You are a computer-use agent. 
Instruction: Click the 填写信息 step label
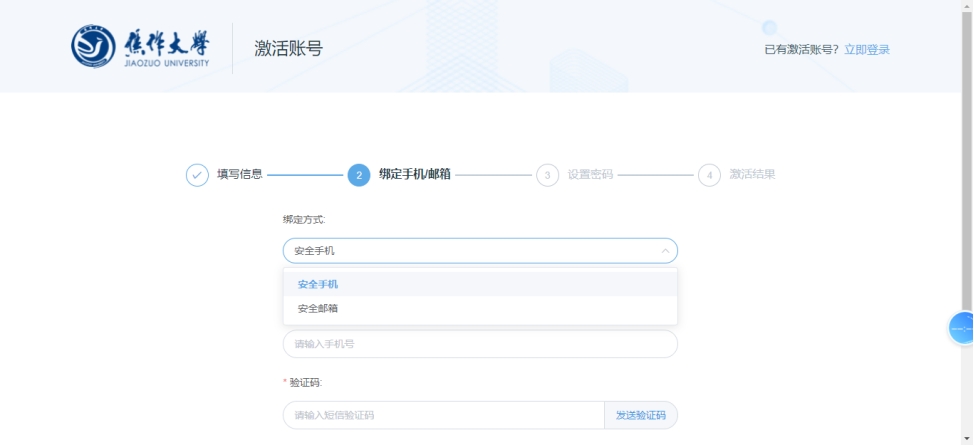click(x=240, y=174)
